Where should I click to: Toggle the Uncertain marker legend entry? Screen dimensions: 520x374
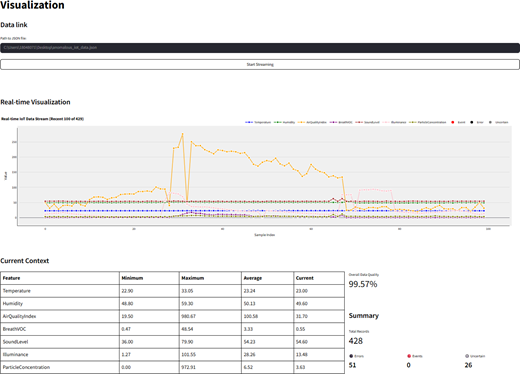[499, 122]
